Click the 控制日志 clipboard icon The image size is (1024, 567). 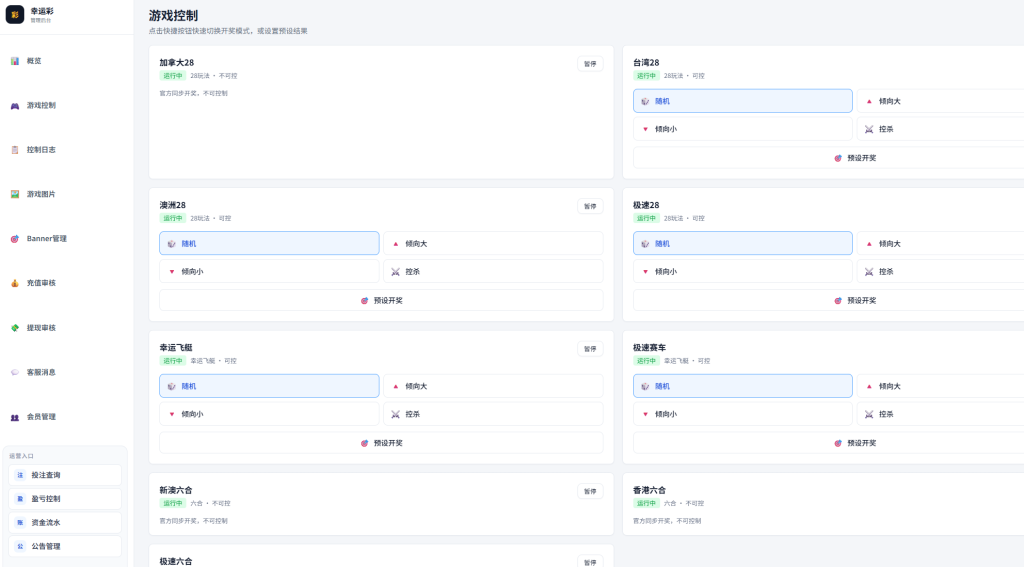point(14,150)
